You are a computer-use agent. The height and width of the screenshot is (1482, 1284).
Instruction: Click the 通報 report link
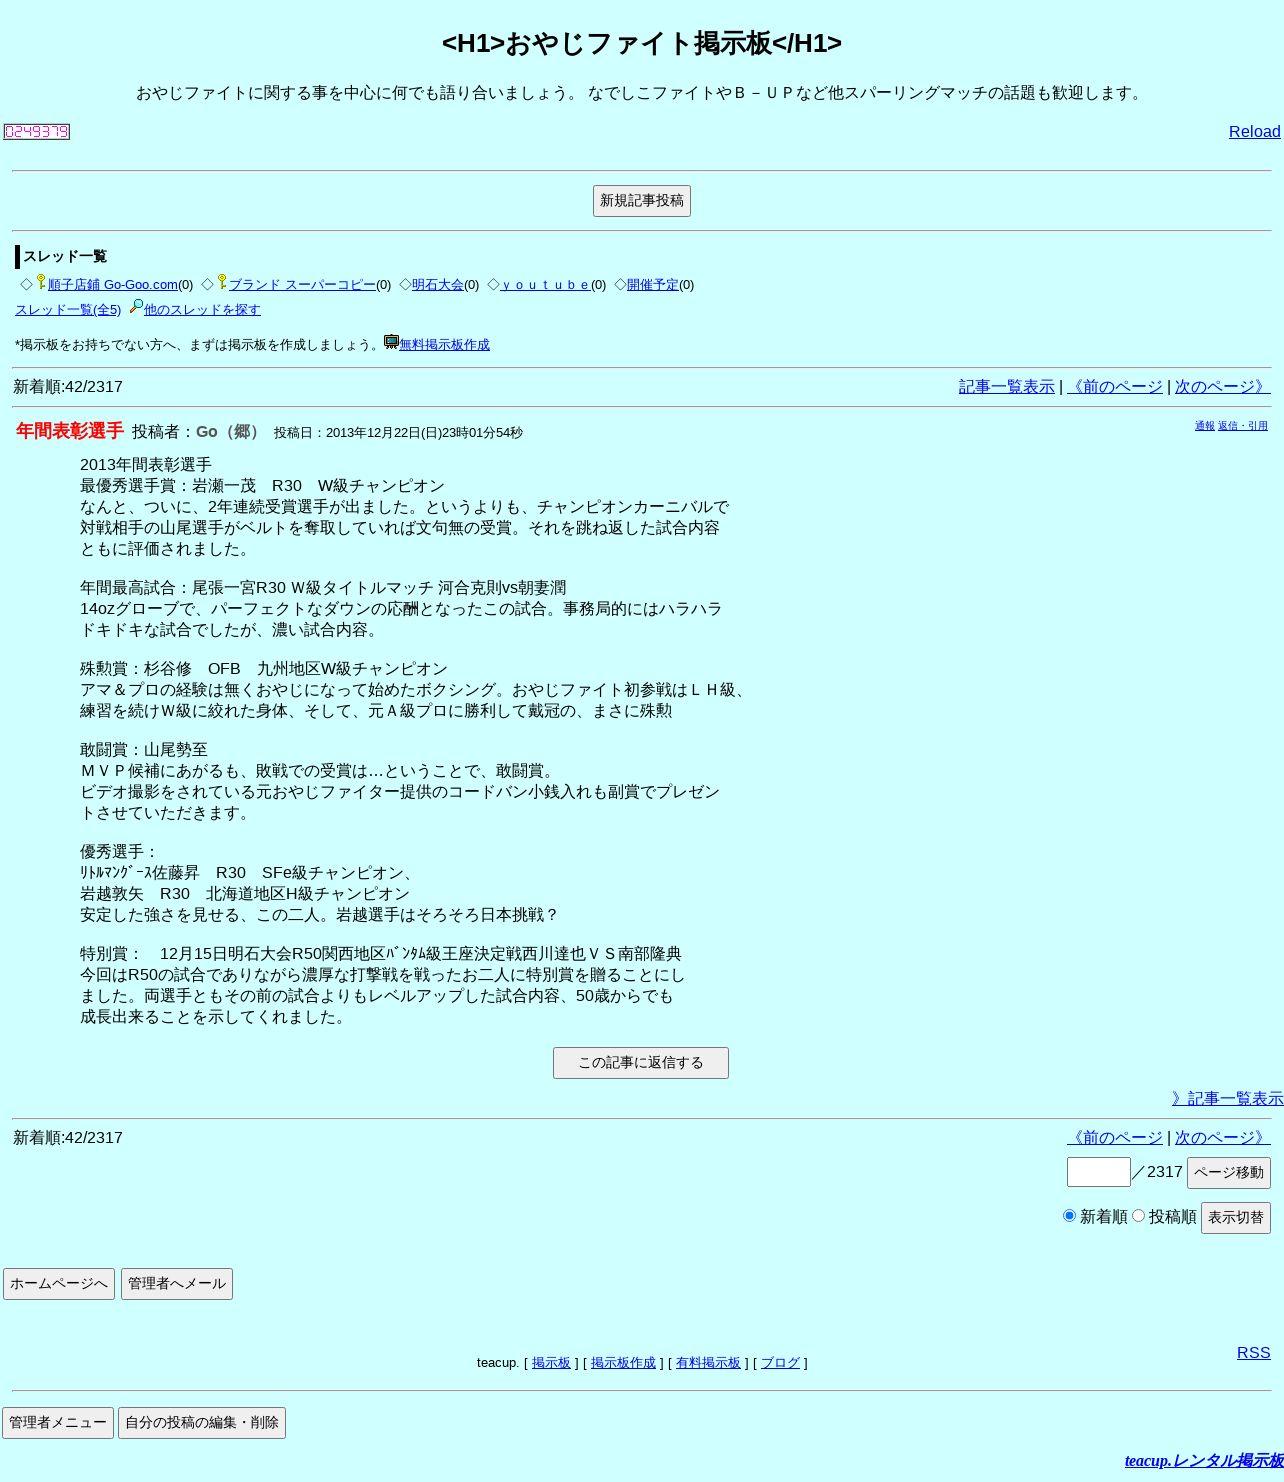[1205, 426]
